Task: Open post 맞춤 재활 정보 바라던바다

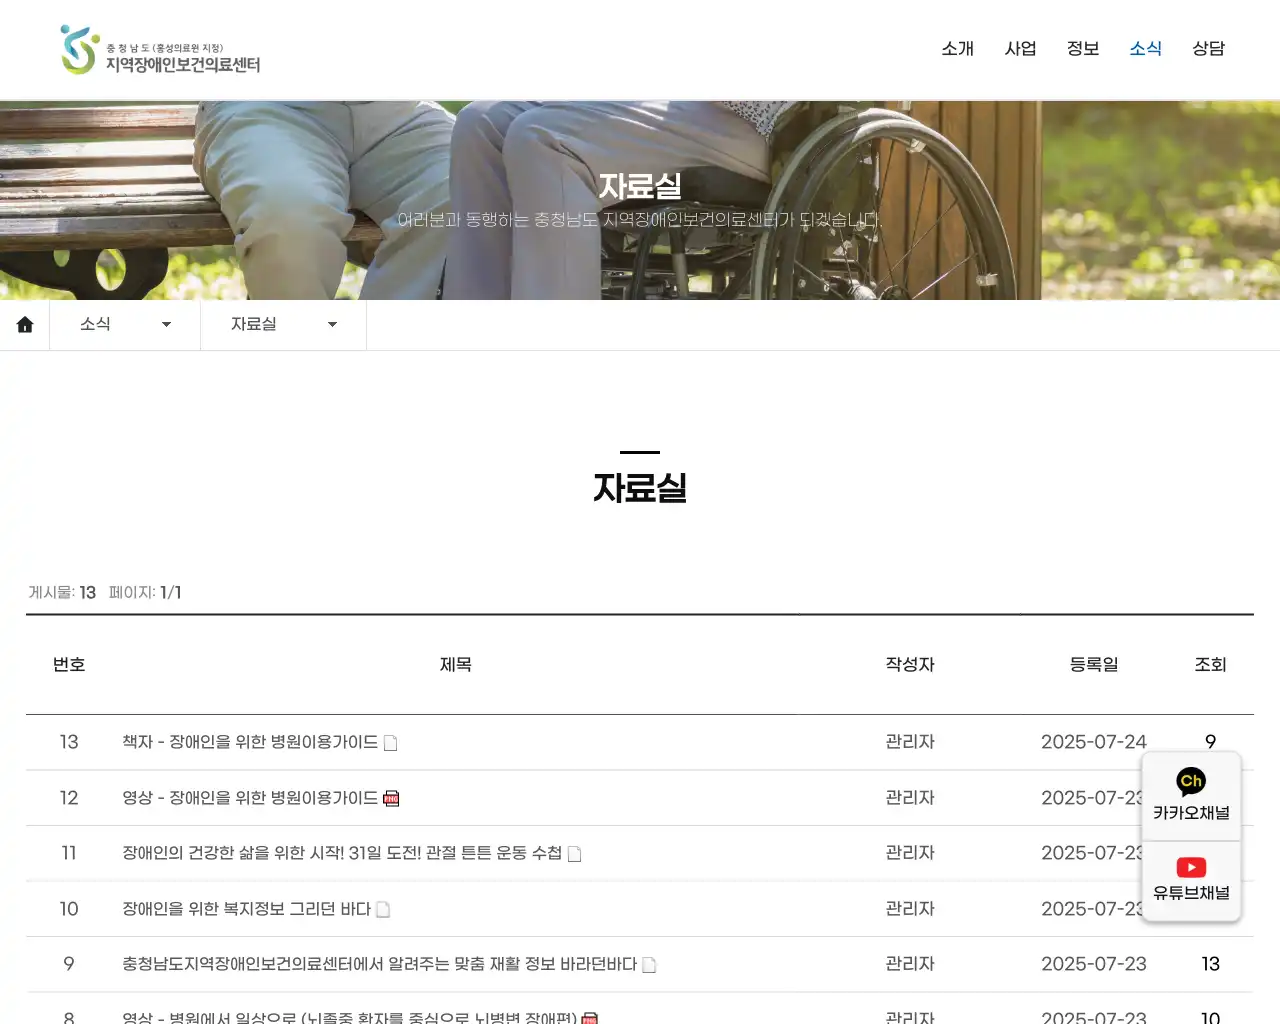Action: click(379, 964)
